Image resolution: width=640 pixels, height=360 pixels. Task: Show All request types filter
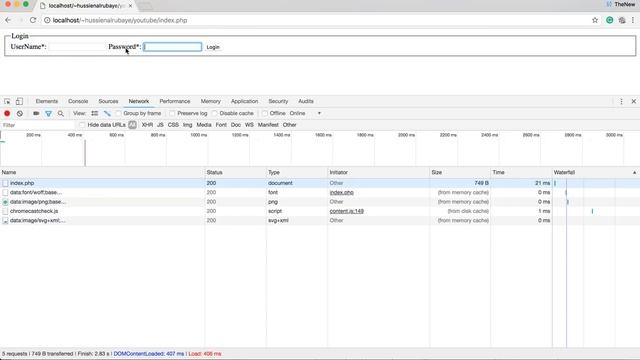click(x=132, y=125)
